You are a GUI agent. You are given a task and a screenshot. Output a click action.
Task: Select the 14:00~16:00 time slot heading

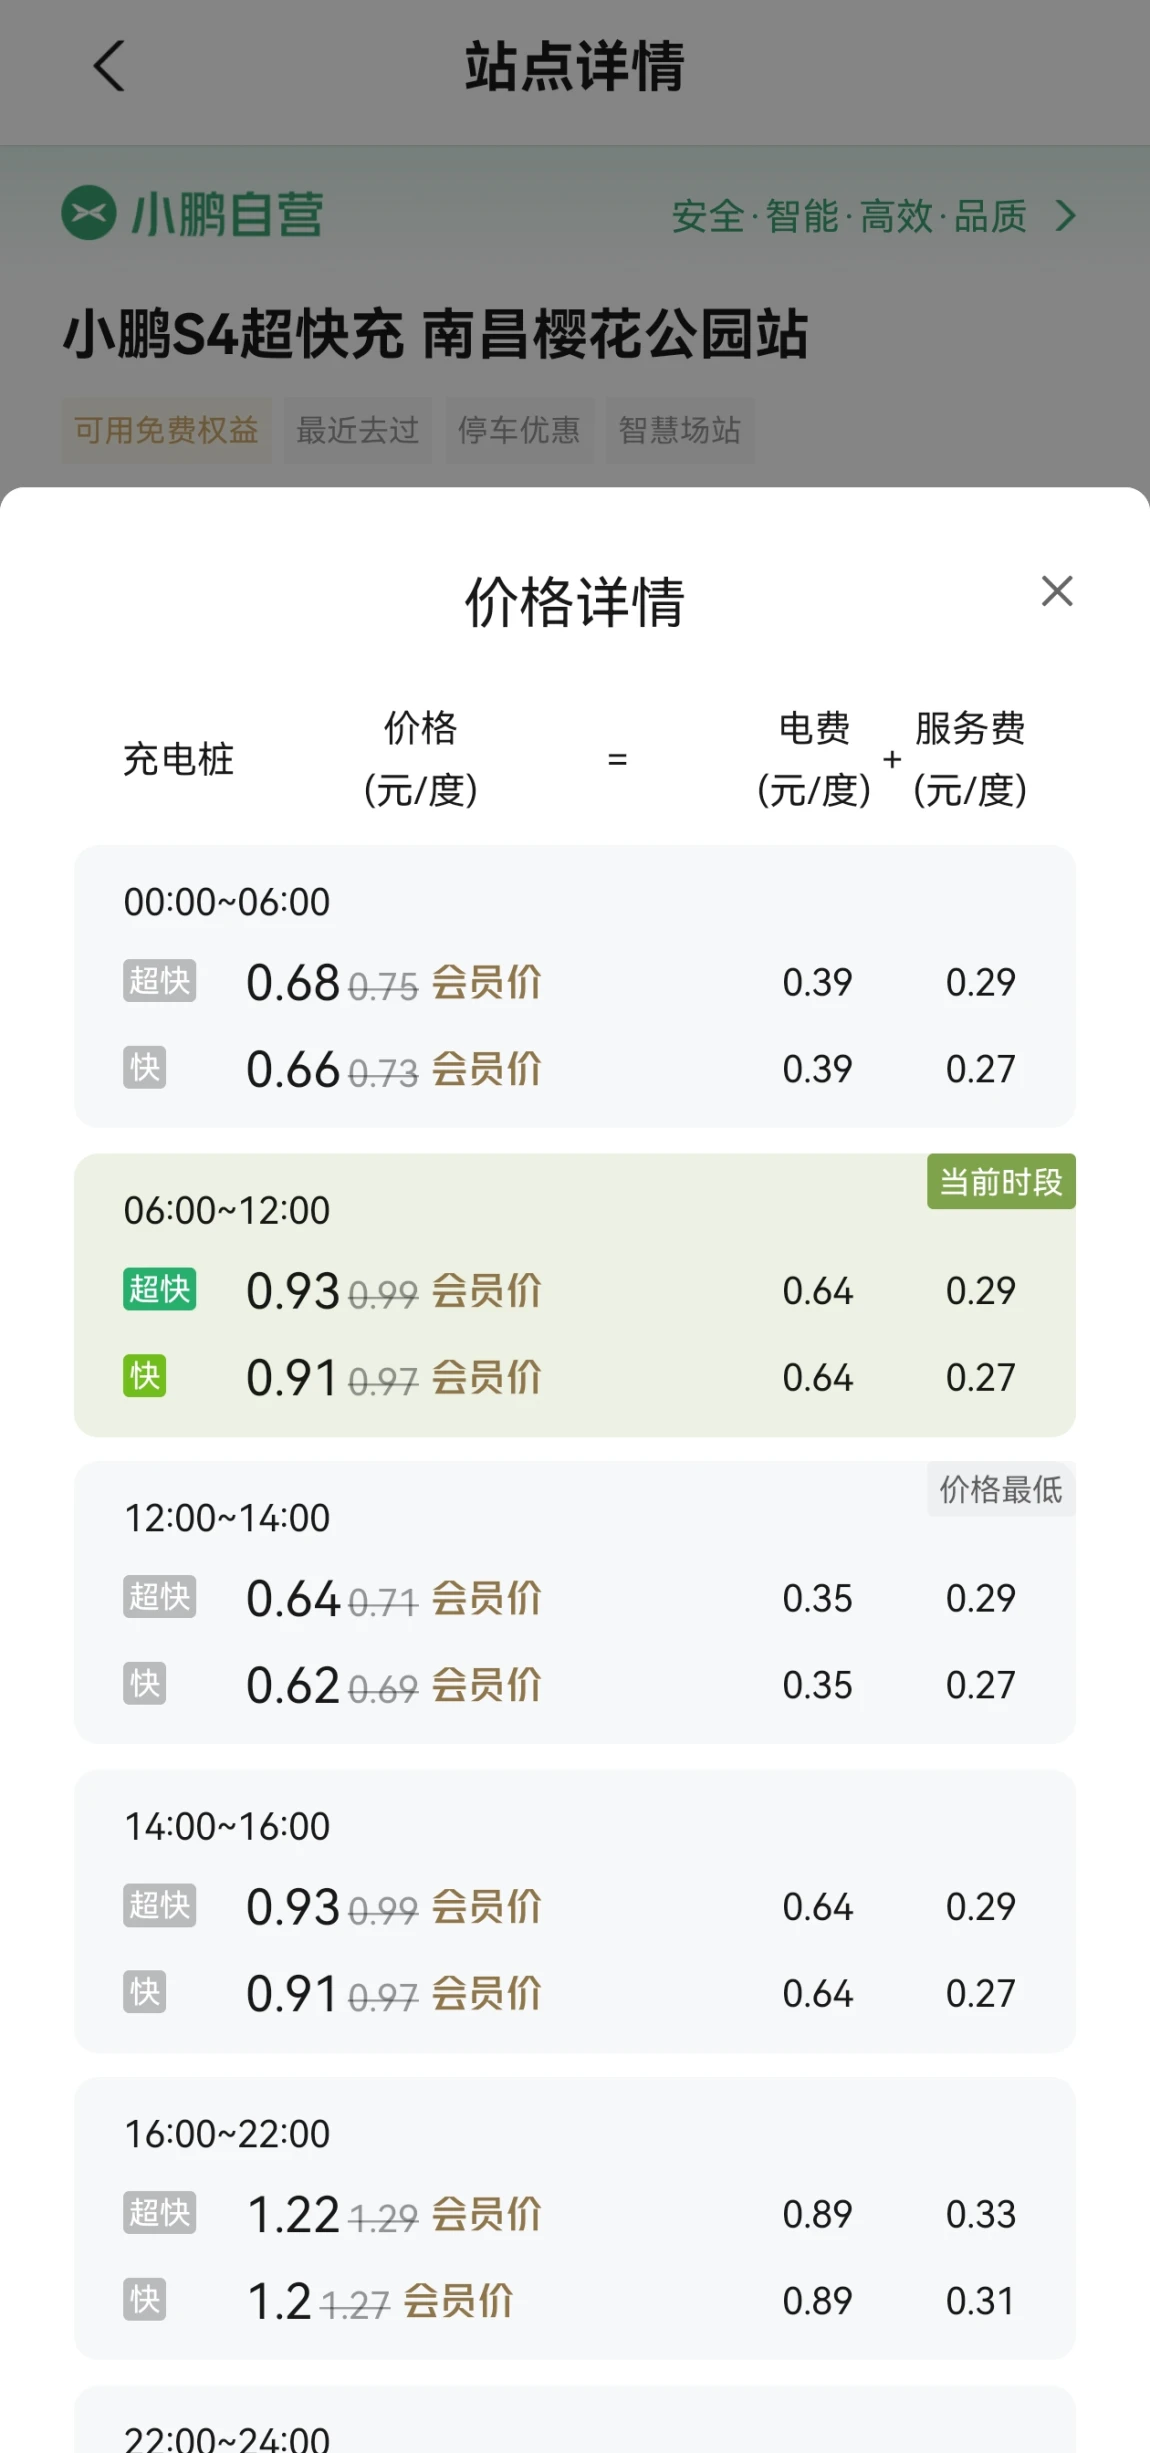click(227, 1826)
